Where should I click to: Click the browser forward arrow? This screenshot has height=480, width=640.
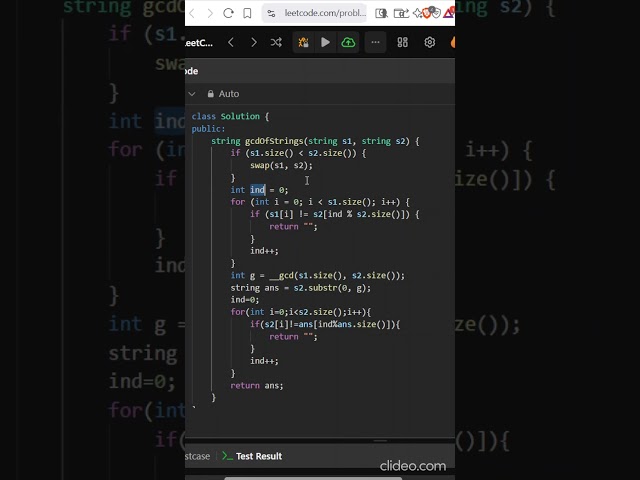[210, 13]
